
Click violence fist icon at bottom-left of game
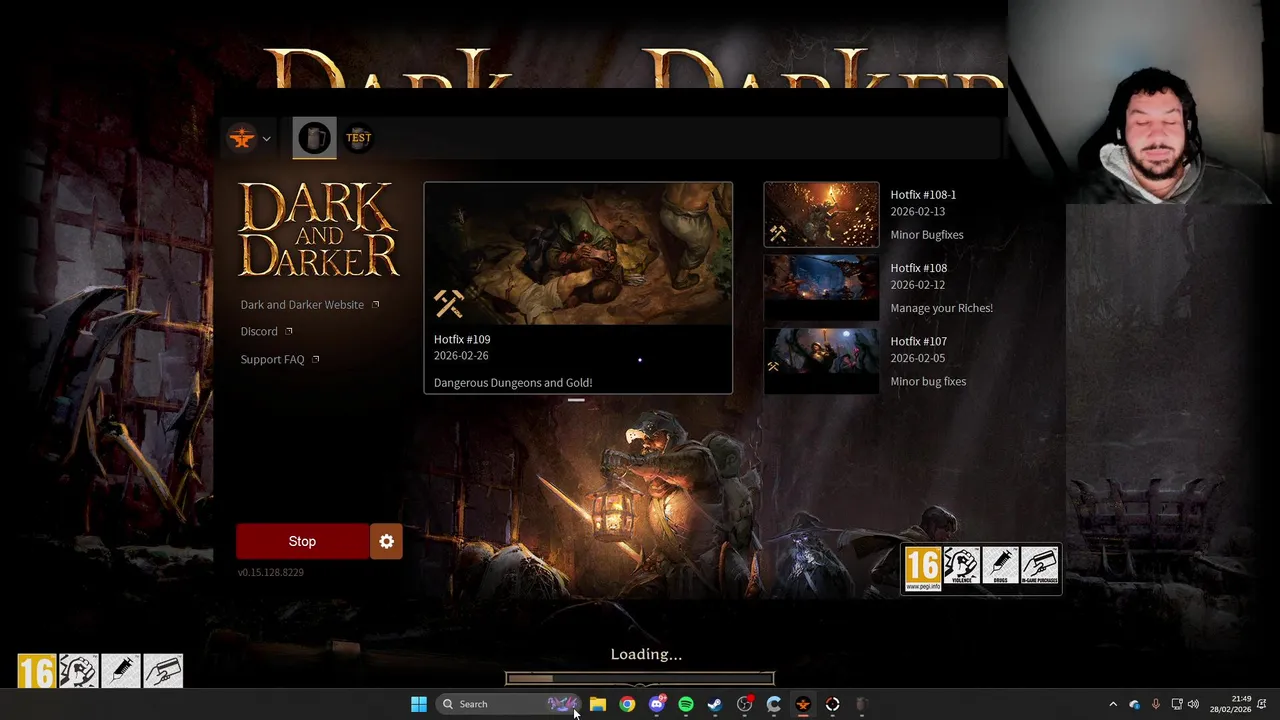(x=79, y=671)
